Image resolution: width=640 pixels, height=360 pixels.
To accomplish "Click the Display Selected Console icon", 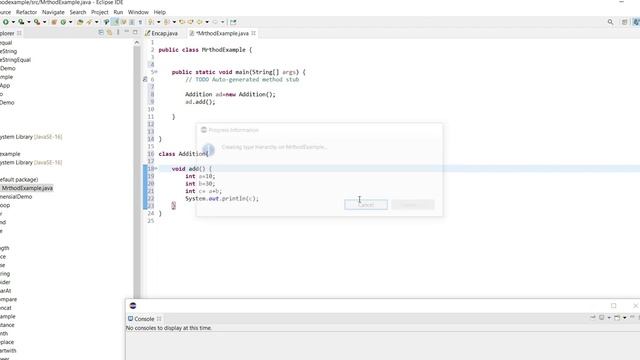I will tap(602, 318).
